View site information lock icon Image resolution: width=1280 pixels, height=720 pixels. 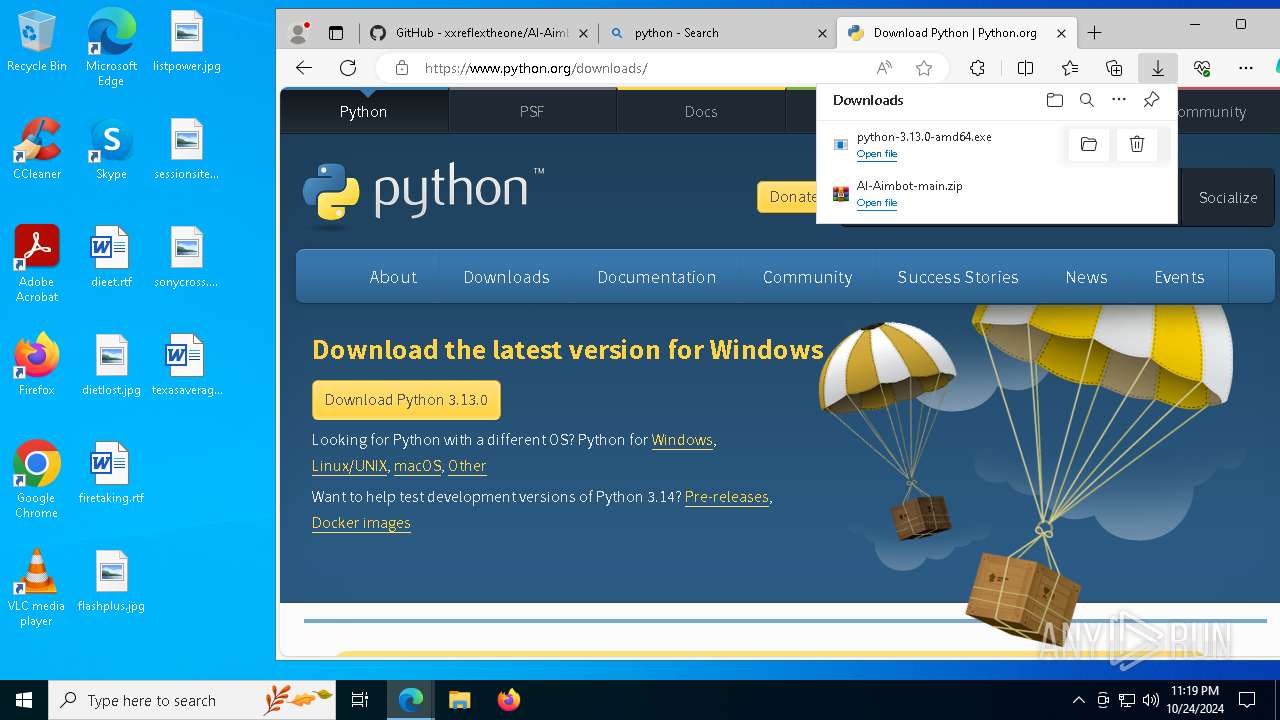[402, 68]
